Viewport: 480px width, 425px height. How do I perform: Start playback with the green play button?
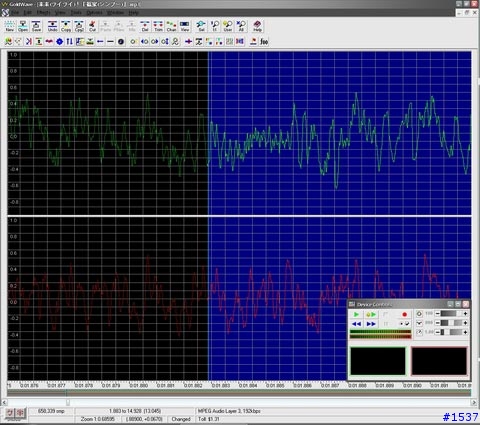pyautogui.click(x=356, y=314)
